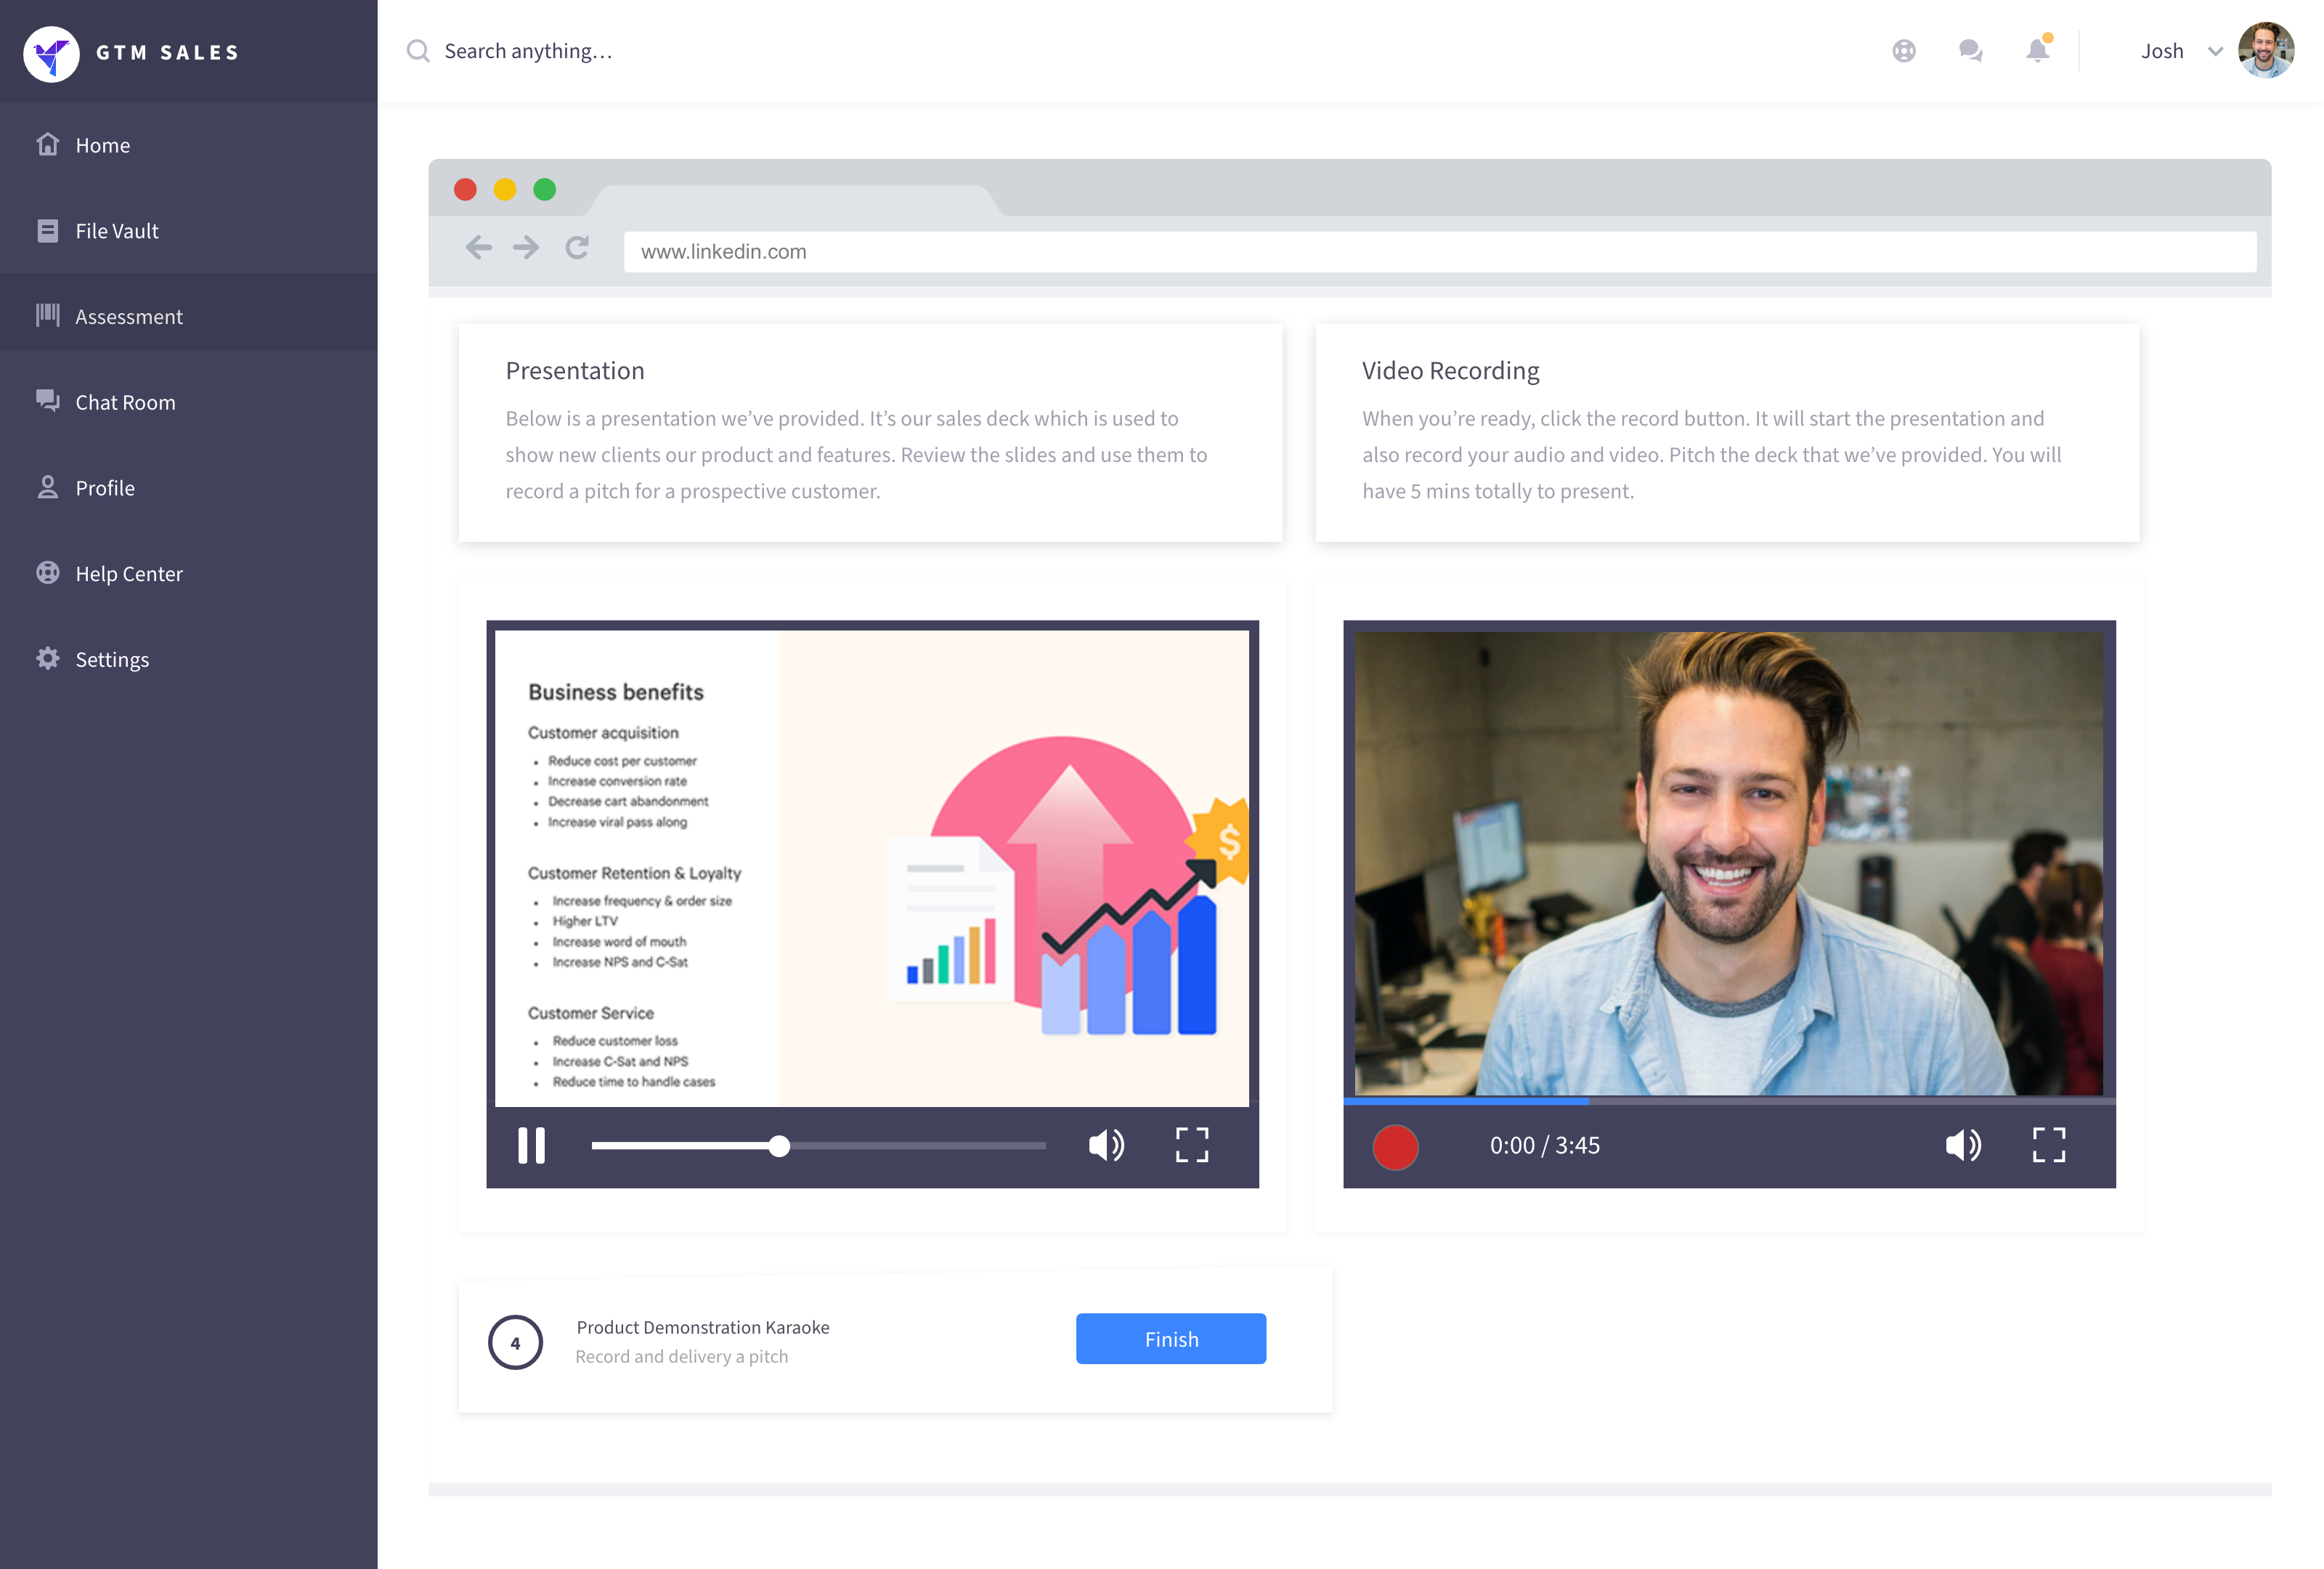Click the browser forward arrow

(x=526, y=248)
